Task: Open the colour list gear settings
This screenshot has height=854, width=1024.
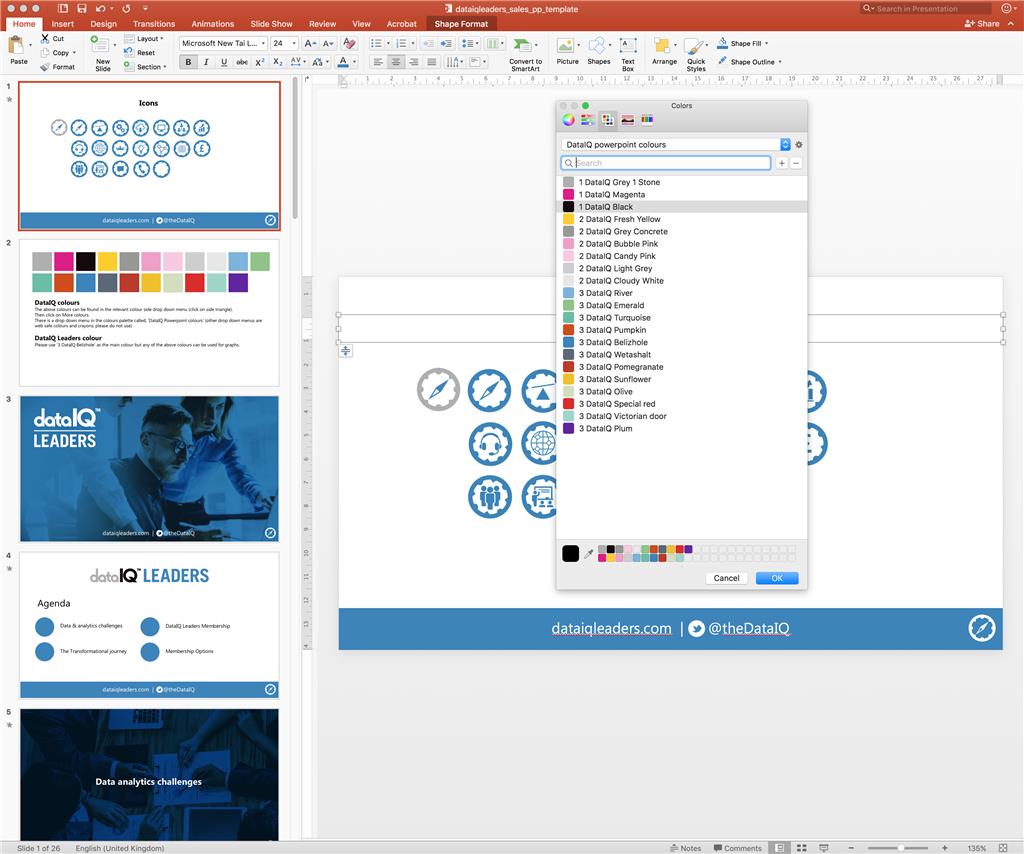Action: [799, 145]
